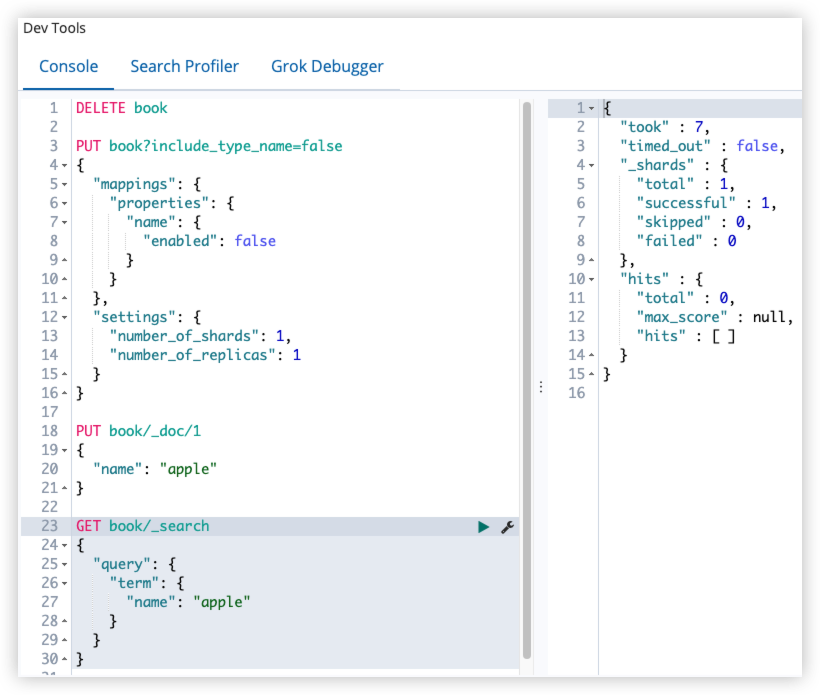
Task: Click the 'DELETE book' line
Action: coord(121,108)
